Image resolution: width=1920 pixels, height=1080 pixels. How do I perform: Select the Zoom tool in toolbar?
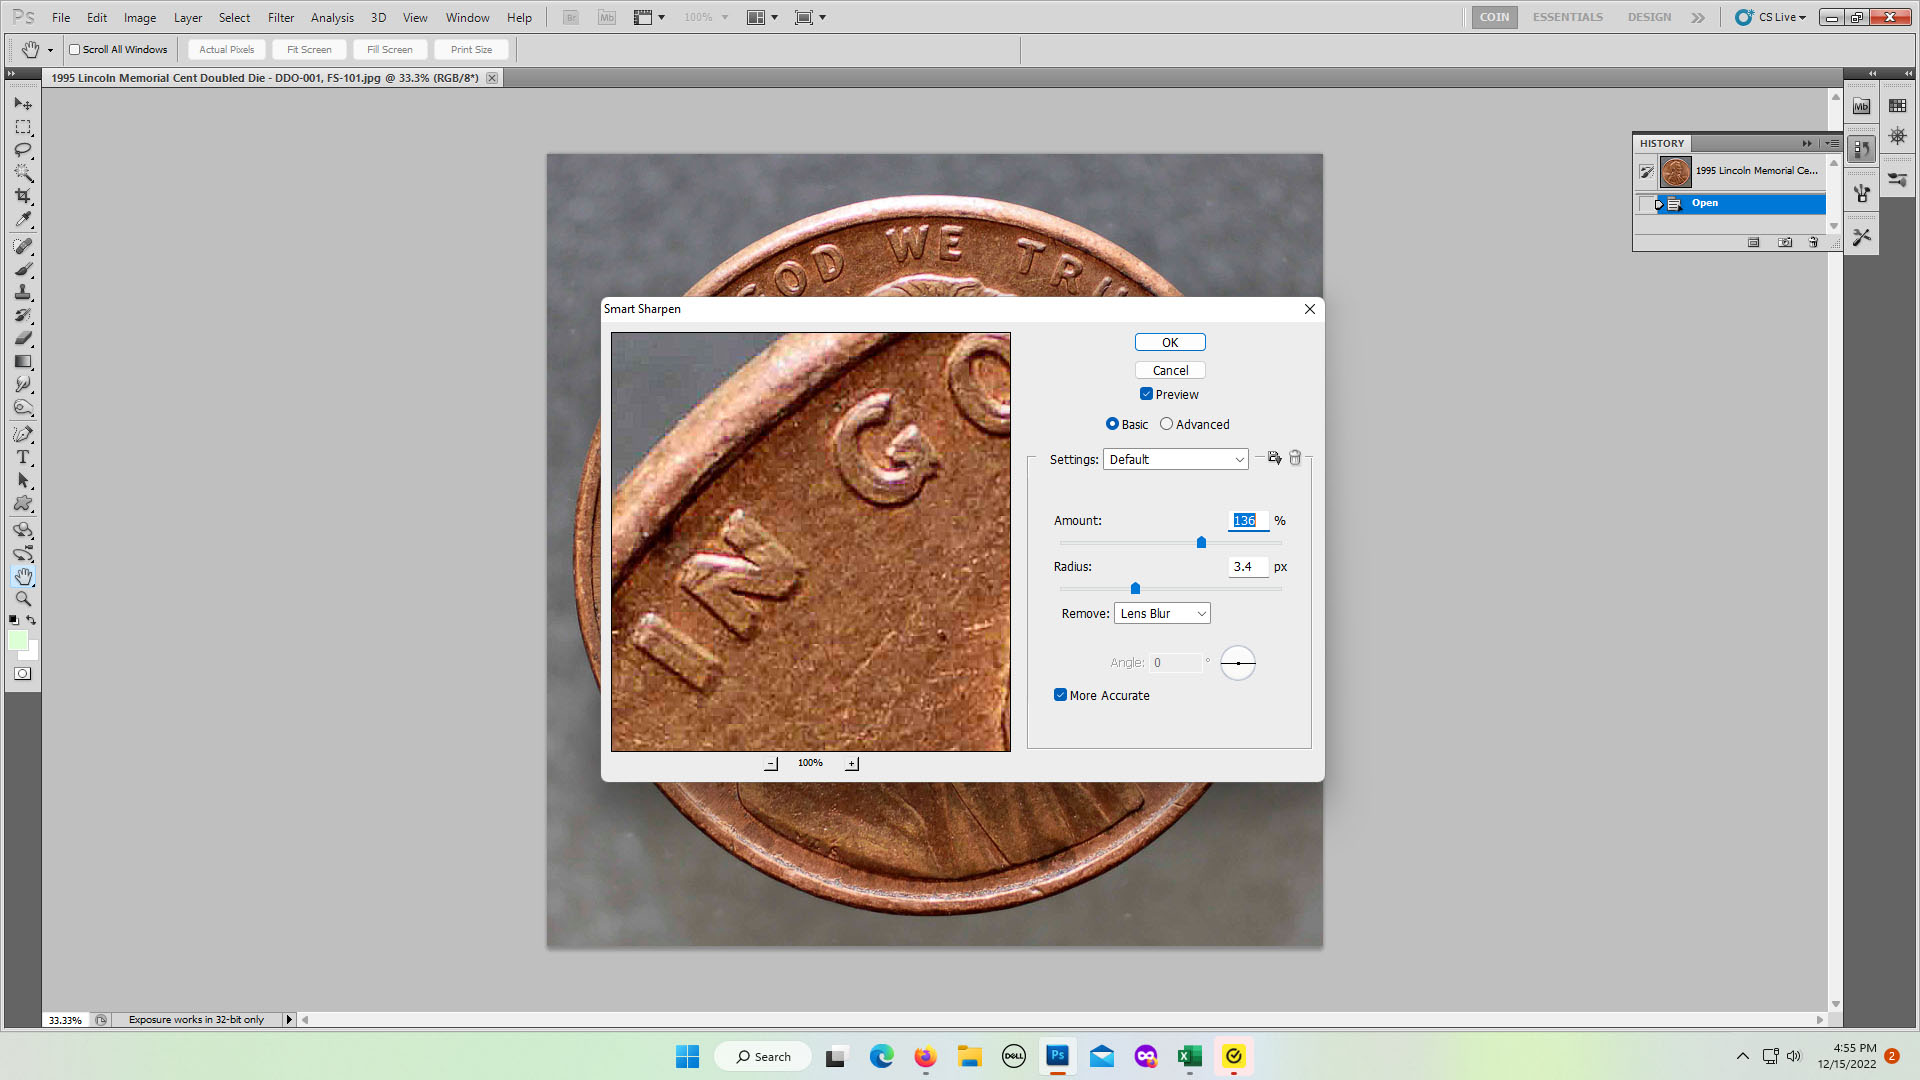(23, 599)
